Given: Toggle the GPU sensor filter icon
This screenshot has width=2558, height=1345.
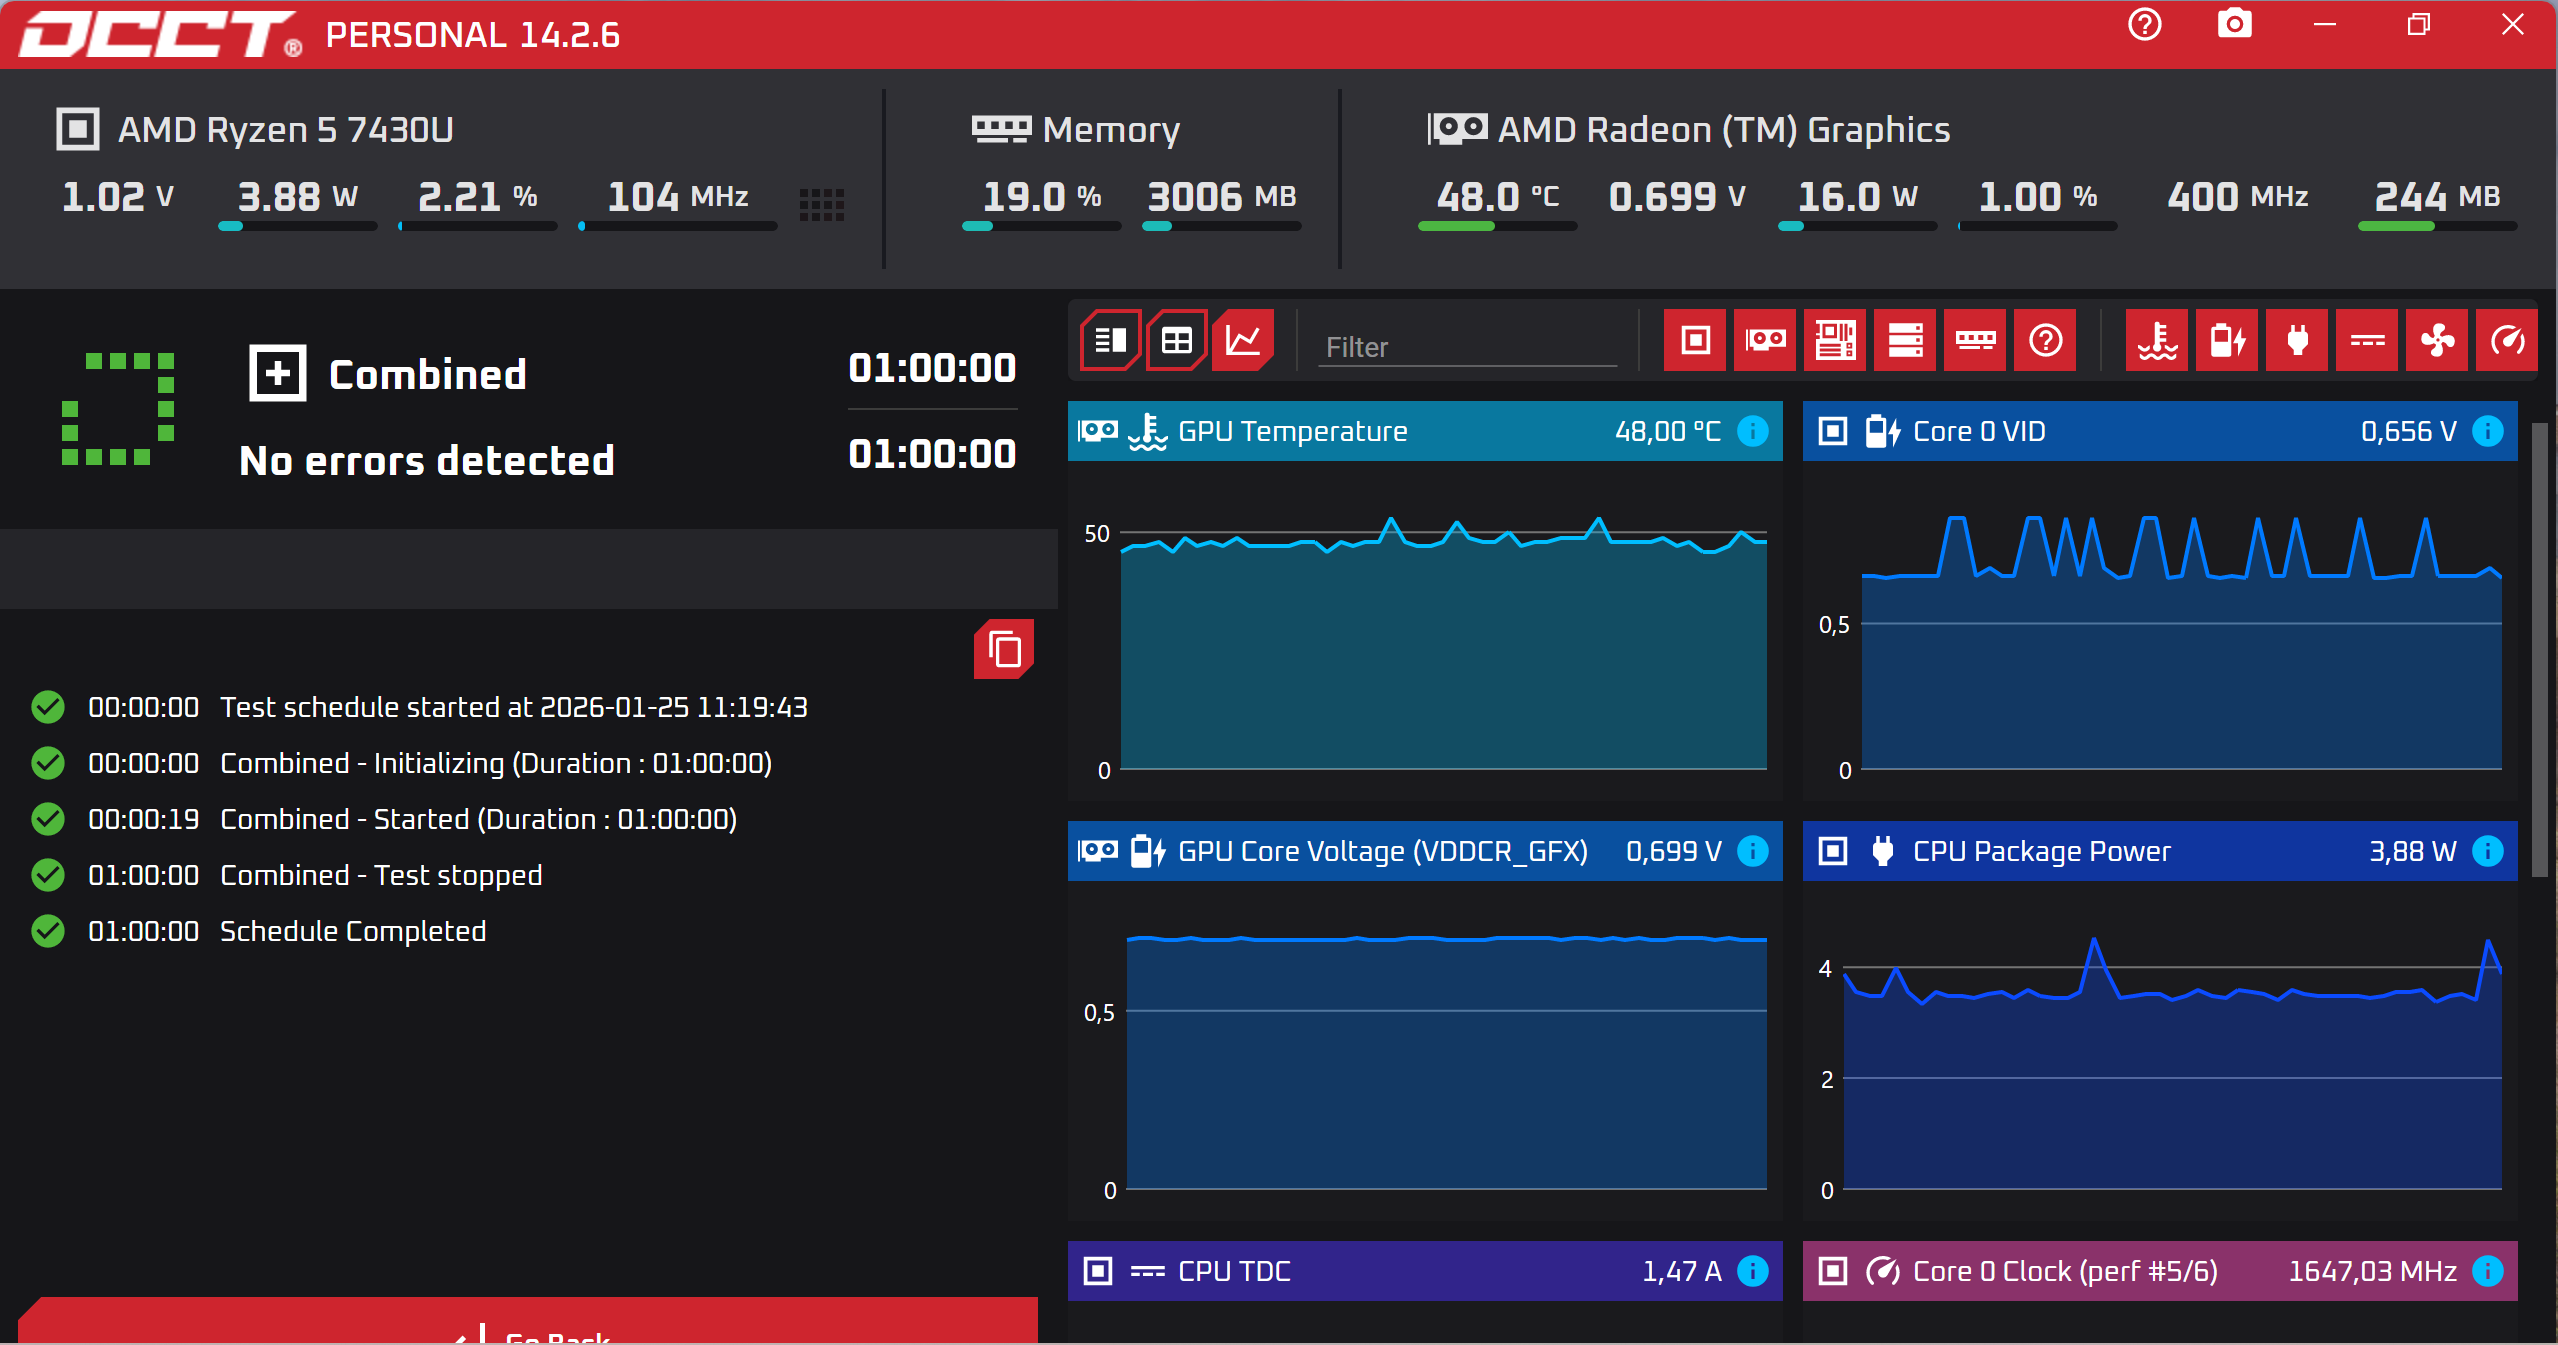Looking at the screenshot, I should point(1765,341).
